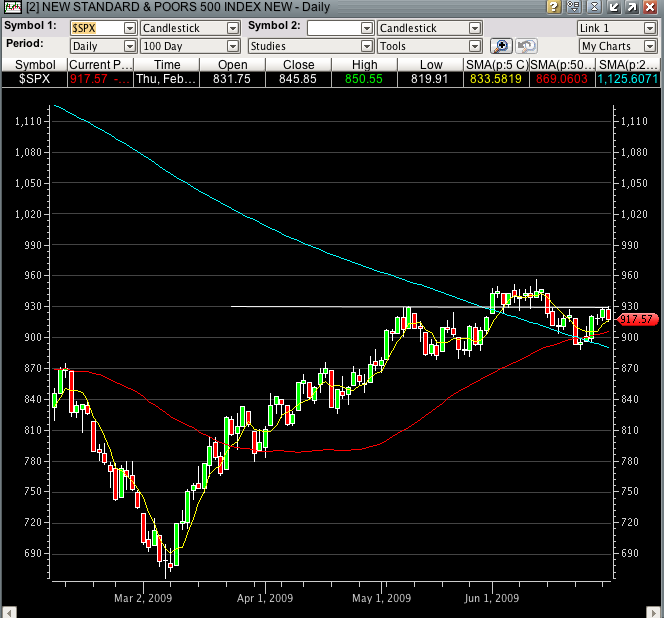Screen dimensions: 664x618
Task: Click the Close column header
Action: 298,65
